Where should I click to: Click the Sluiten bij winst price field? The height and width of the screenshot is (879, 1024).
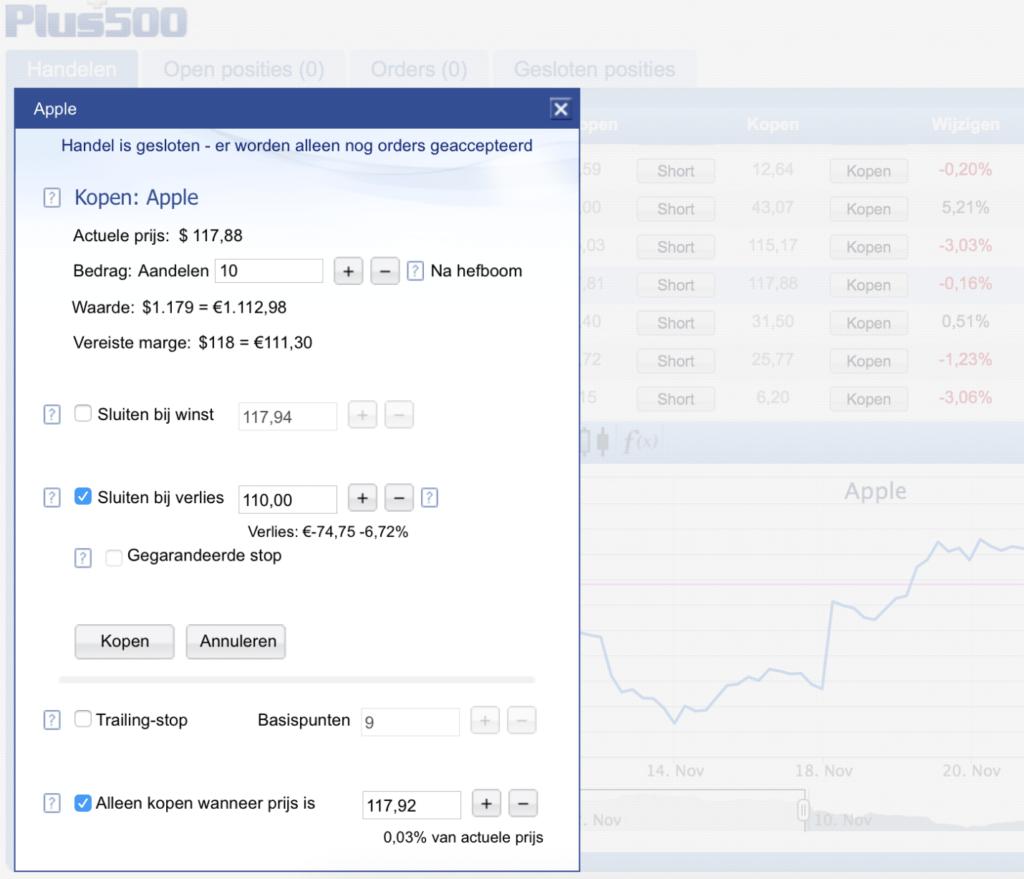point(287,417)
